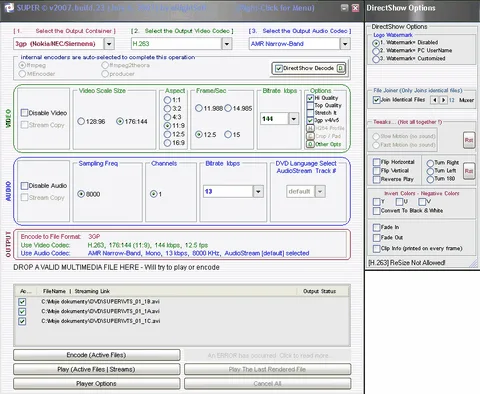Click the error occurred message link
Screen dimensions: 480x394
[269, 356]
